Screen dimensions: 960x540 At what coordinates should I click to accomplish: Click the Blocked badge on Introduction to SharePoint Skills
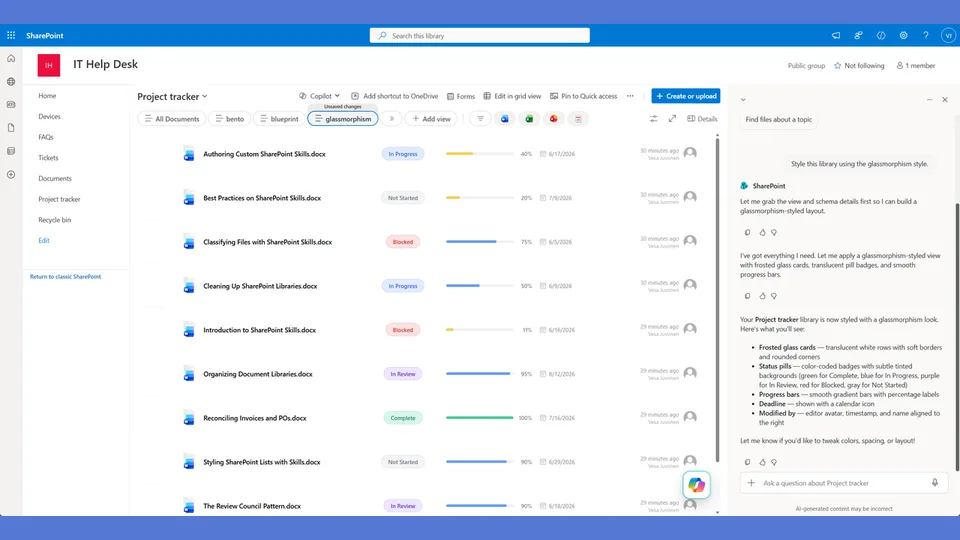pos(403,330)
